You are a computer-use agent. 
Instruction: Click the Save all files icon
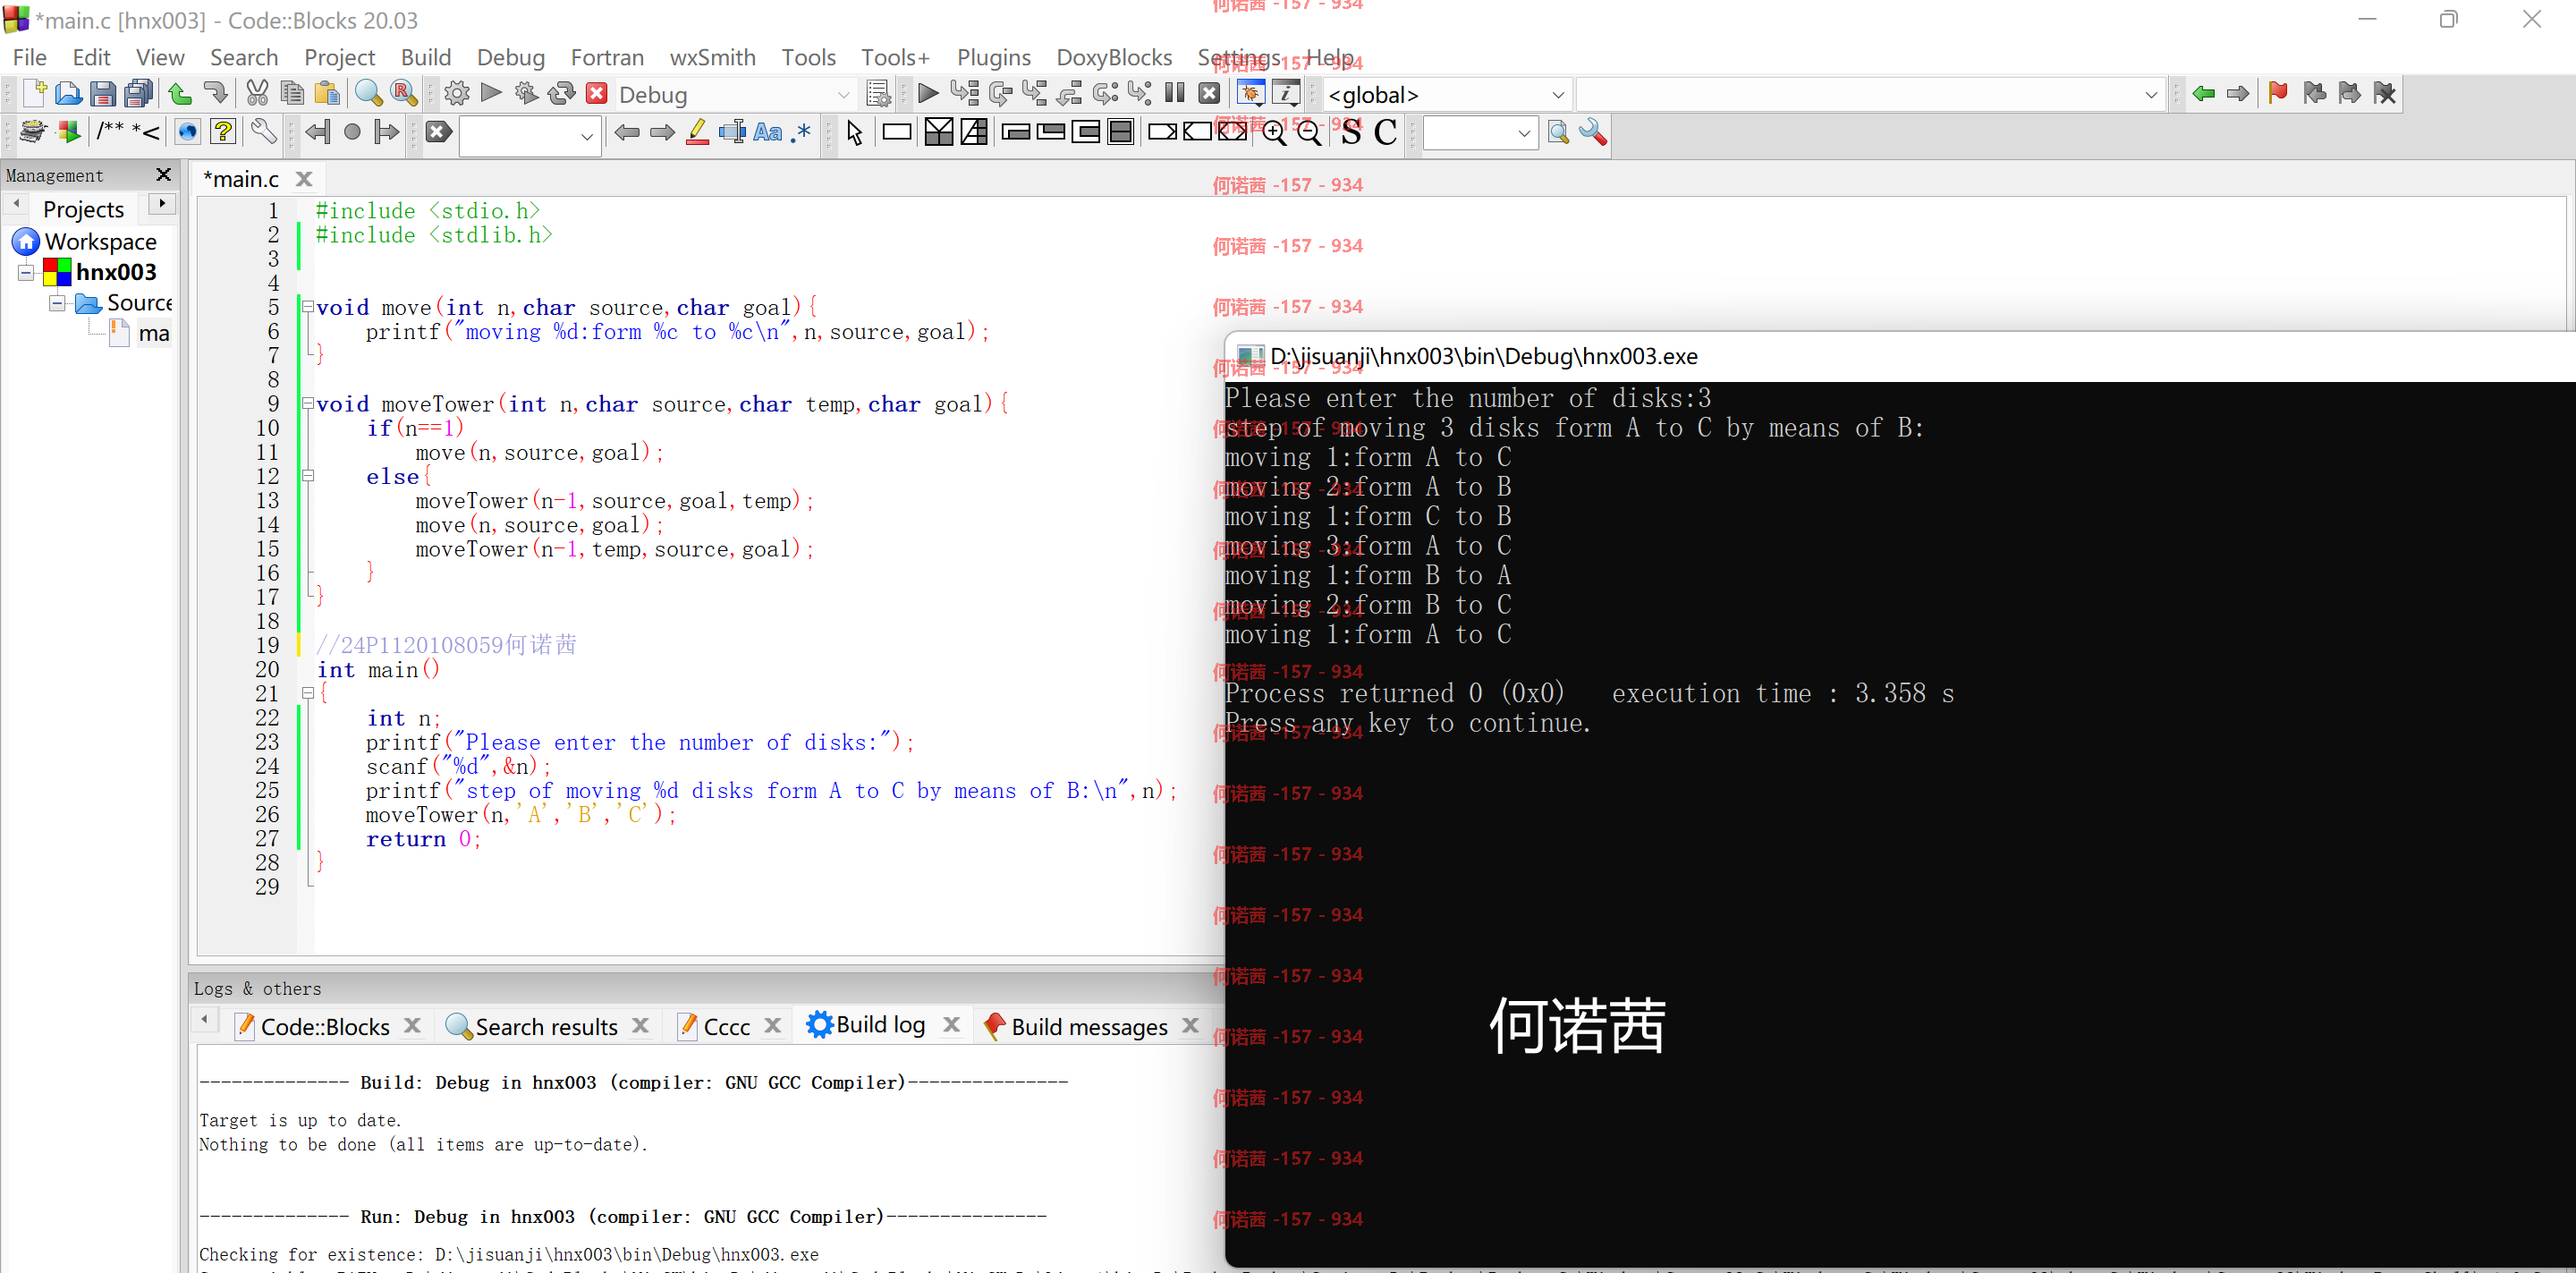pos(139,94)
